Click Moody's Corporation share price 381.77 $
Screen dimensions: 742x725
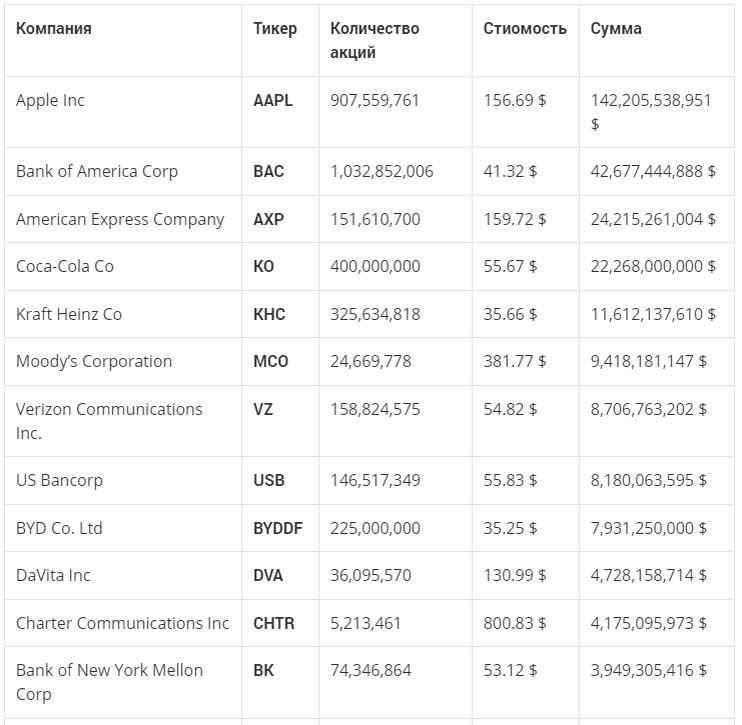[515, 362]
